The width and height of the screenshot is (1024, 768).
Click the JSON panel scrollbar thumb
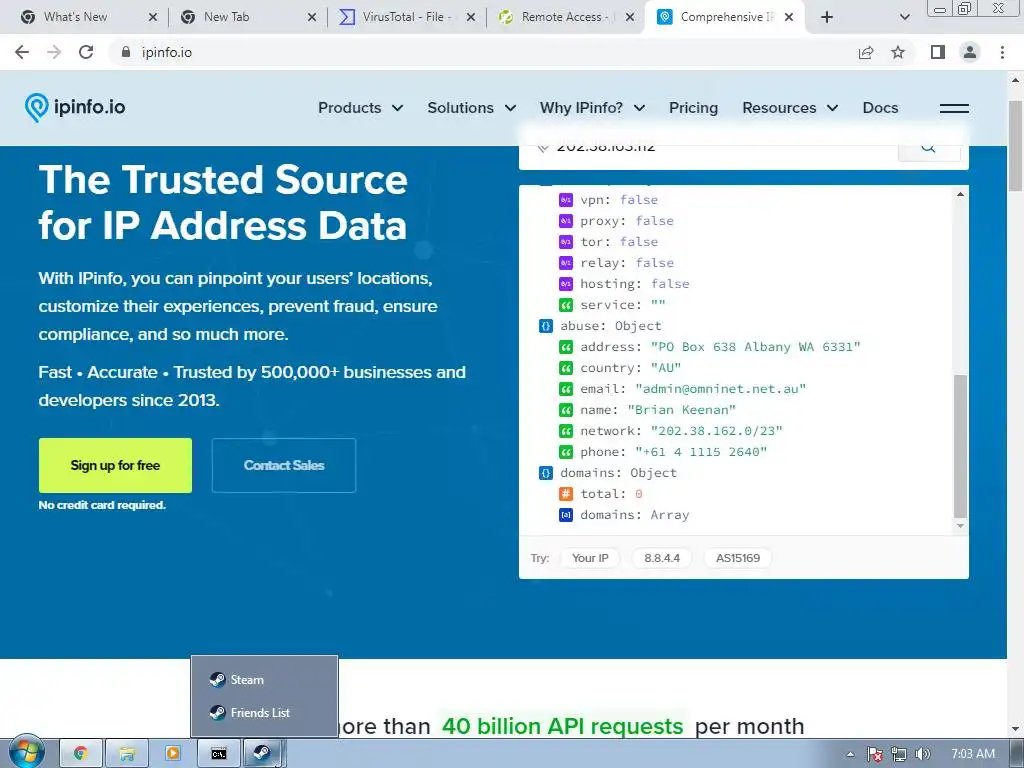point(960,446)
